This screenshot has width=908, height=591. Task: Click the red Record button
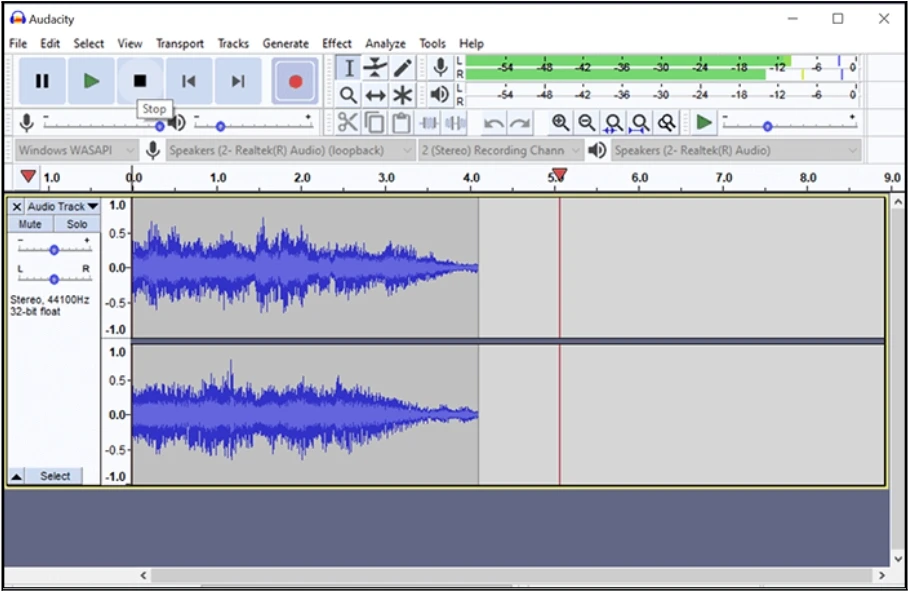[295, 81]
